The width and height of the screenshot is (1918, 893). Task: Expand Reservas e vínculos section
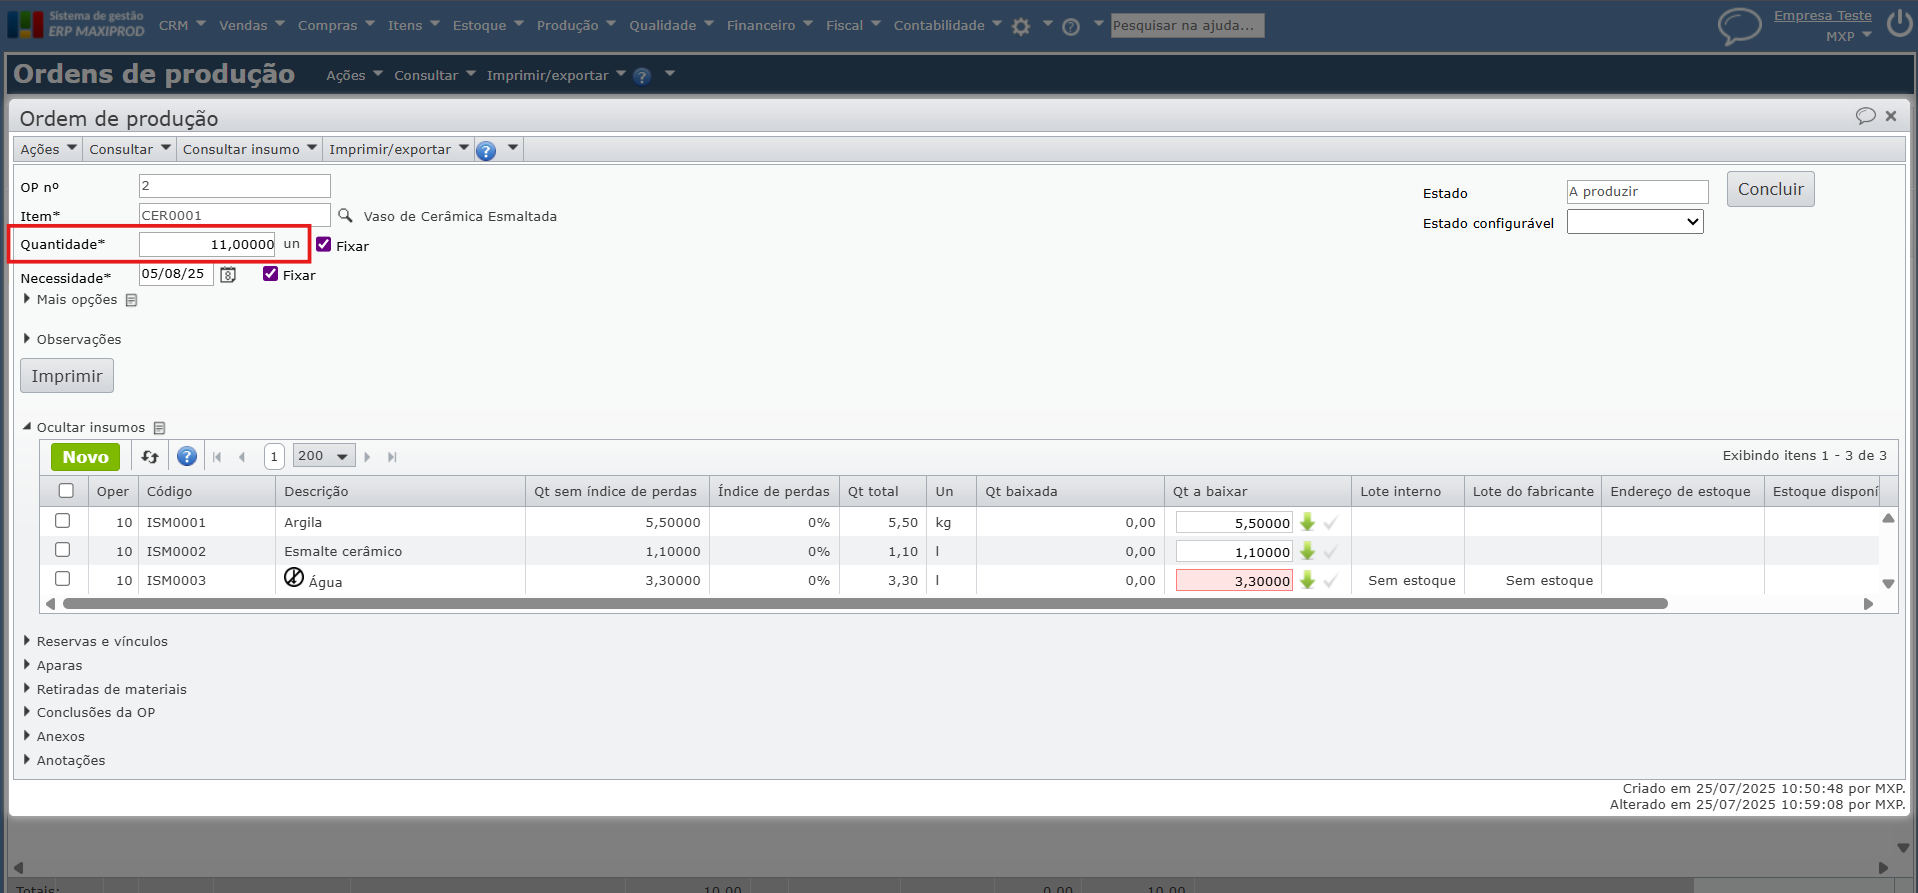point(95,642)
